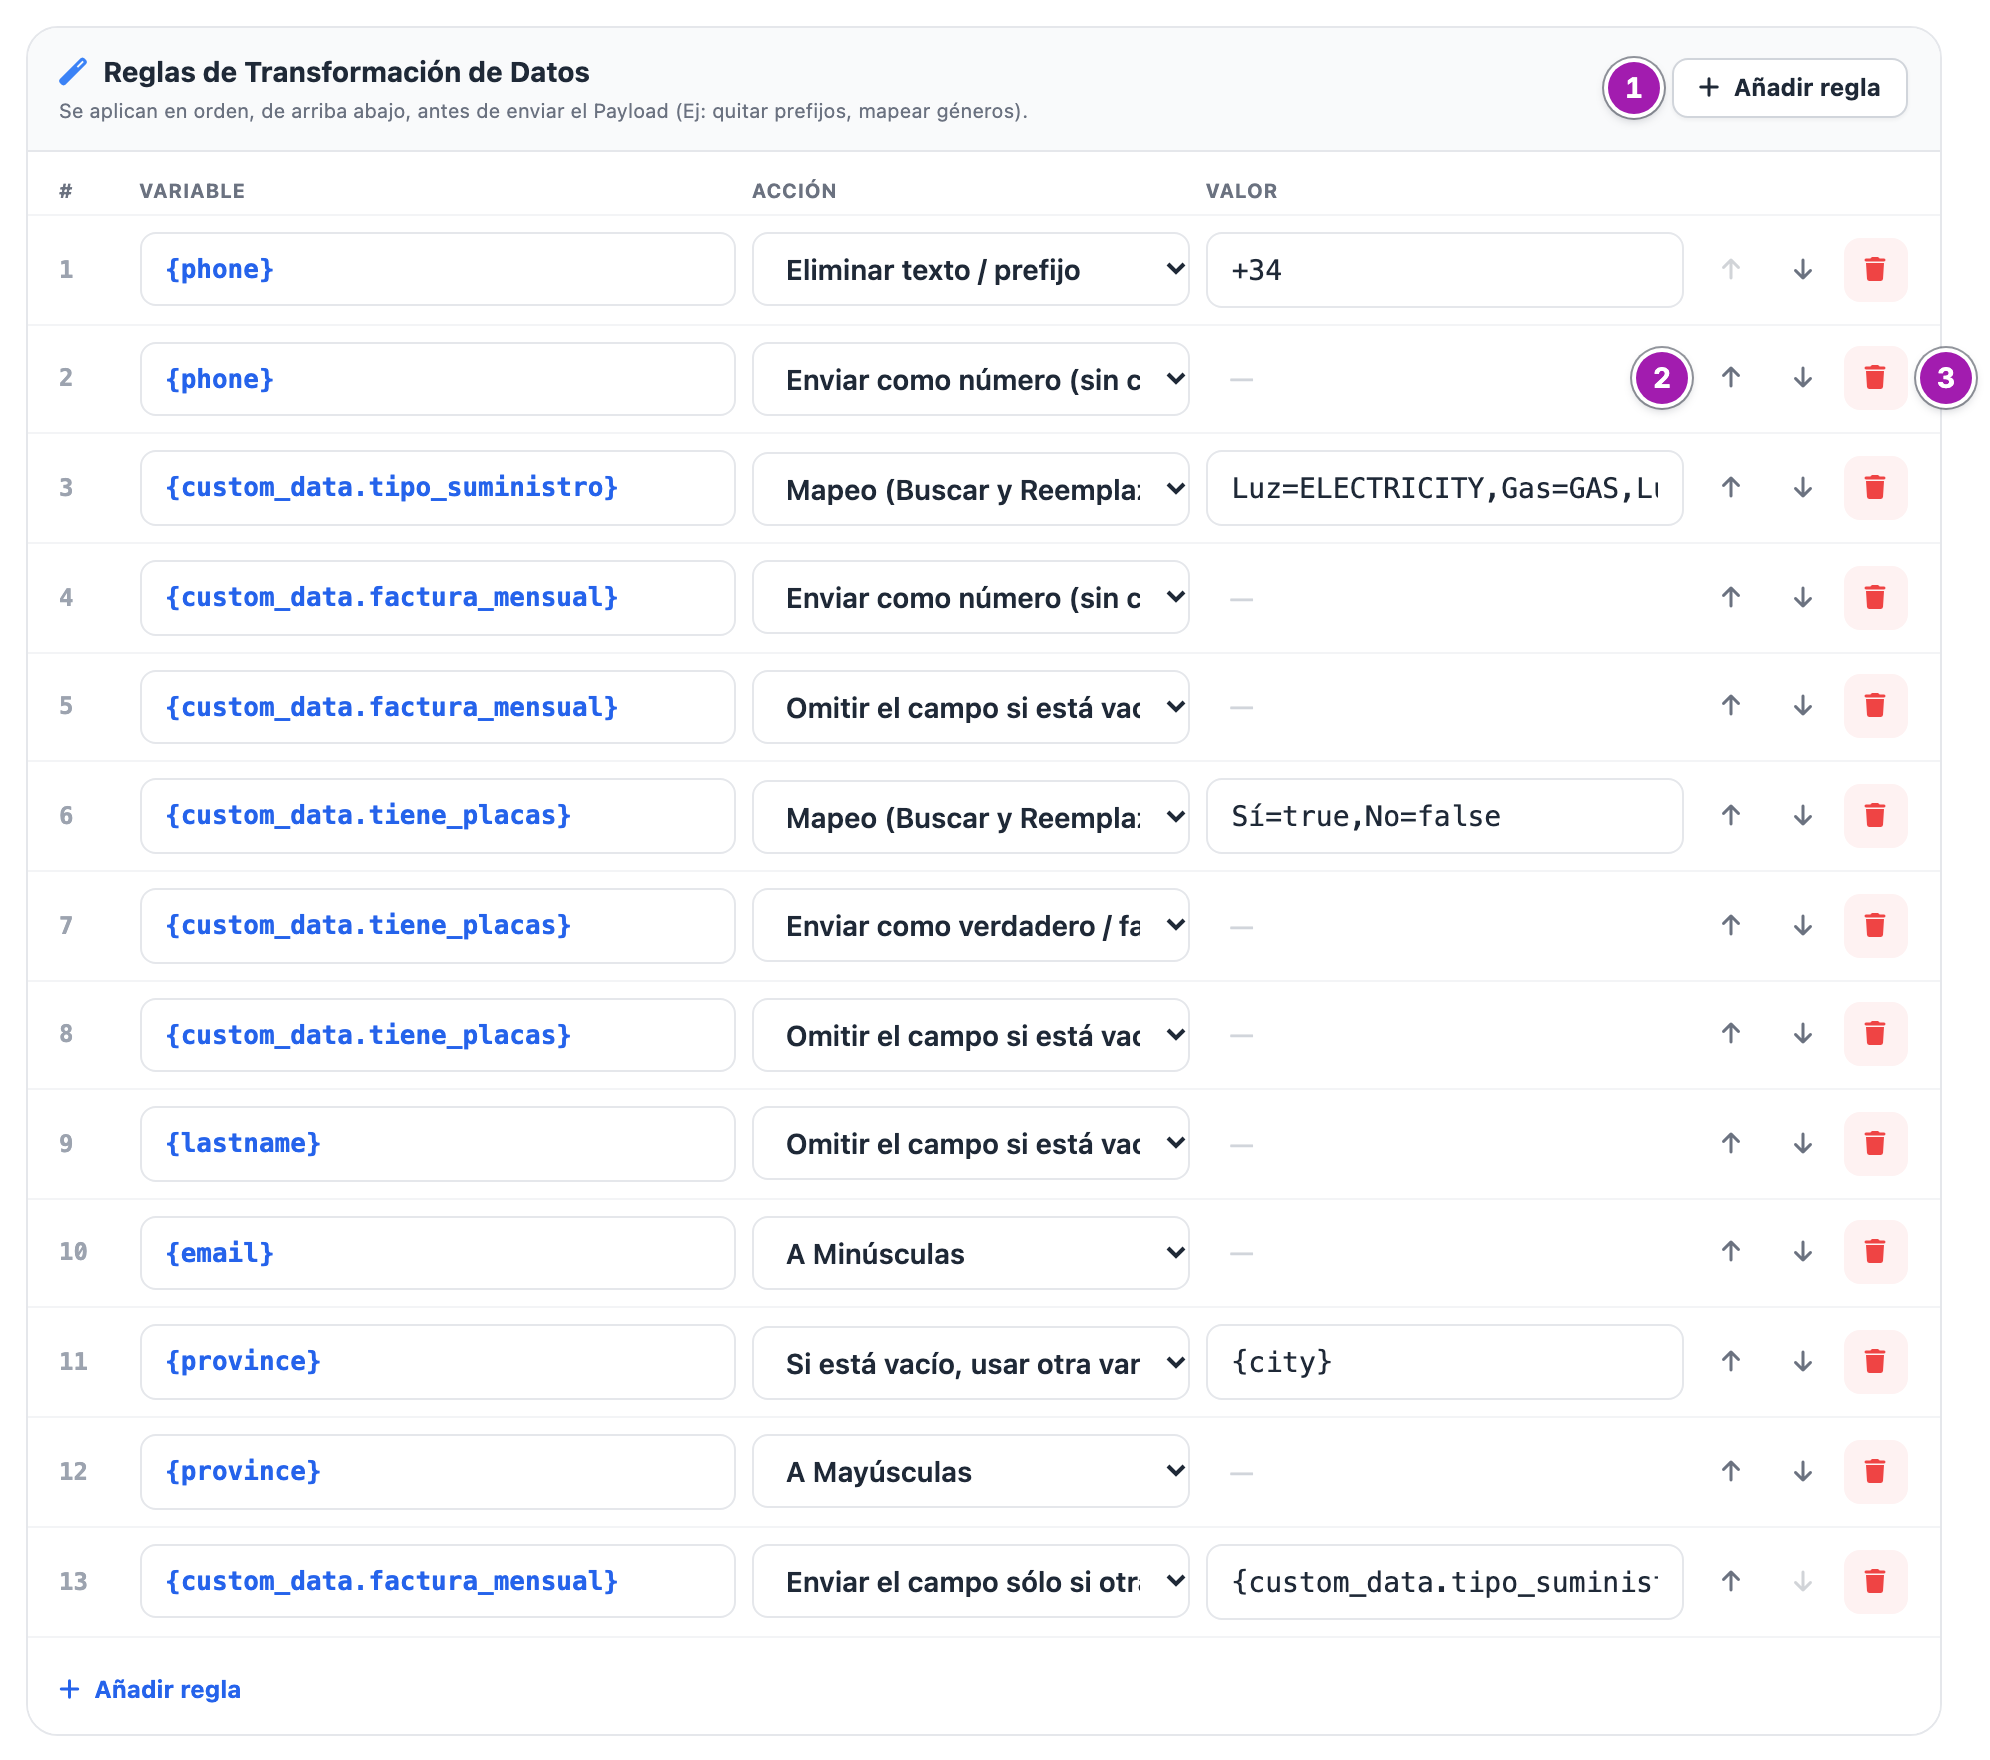Delete rule 6 Sí=true mapping
This screenshot has height=1760, width=1990.
pos(1875,816)
